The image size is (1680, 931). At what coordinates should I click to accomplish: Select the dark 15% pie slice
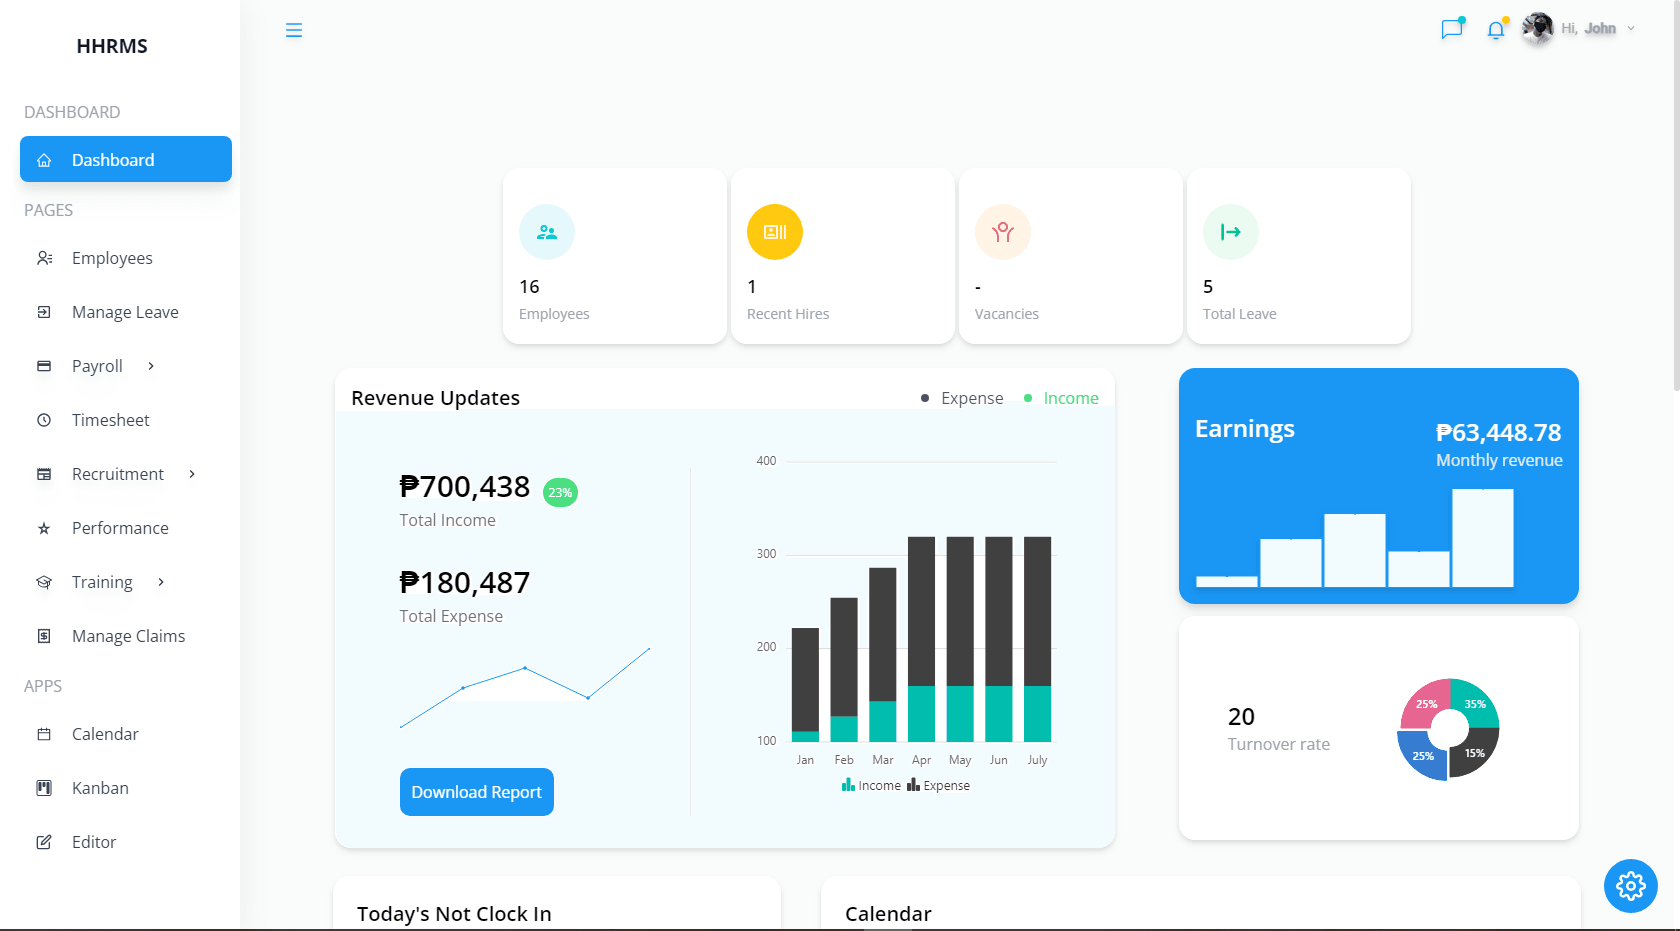tap(1474, 753)
